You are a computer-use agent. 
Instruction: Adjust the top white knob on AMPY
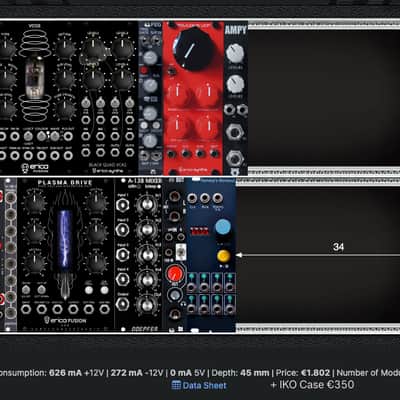click(235, 53)
